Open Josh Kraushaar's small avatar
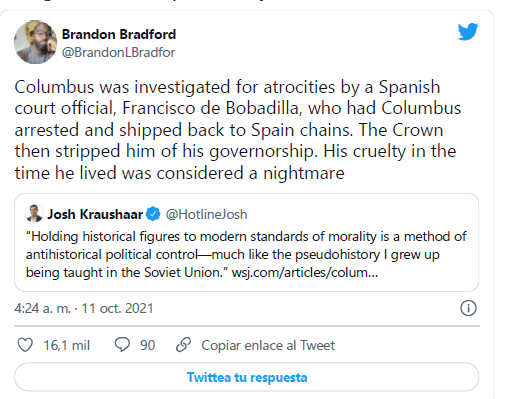 [x=34, y=214]
